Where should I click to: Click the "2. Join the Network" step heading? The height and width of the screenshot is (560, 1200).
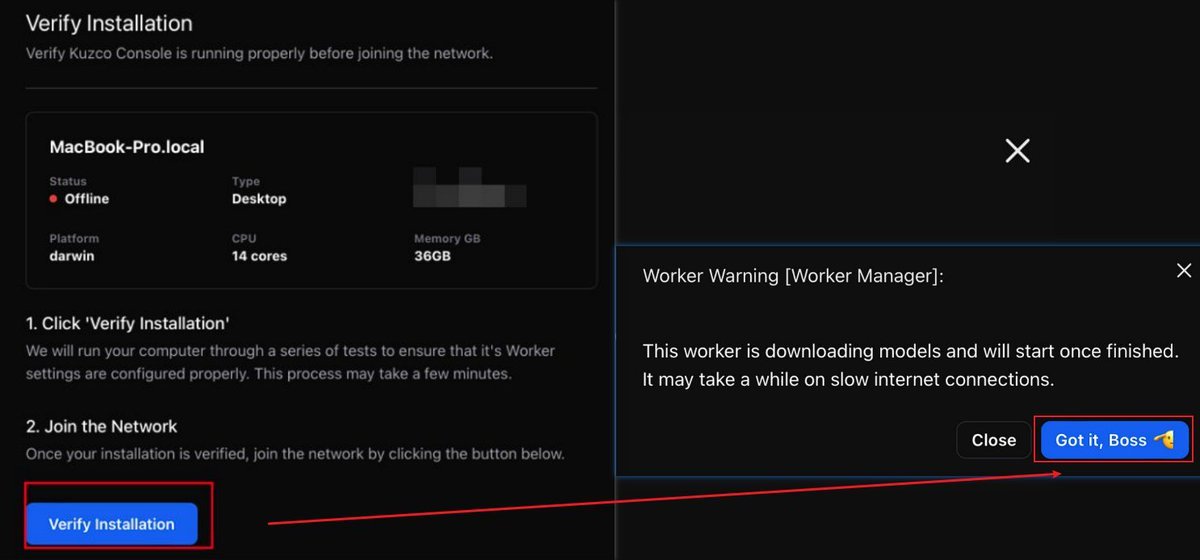102,426
